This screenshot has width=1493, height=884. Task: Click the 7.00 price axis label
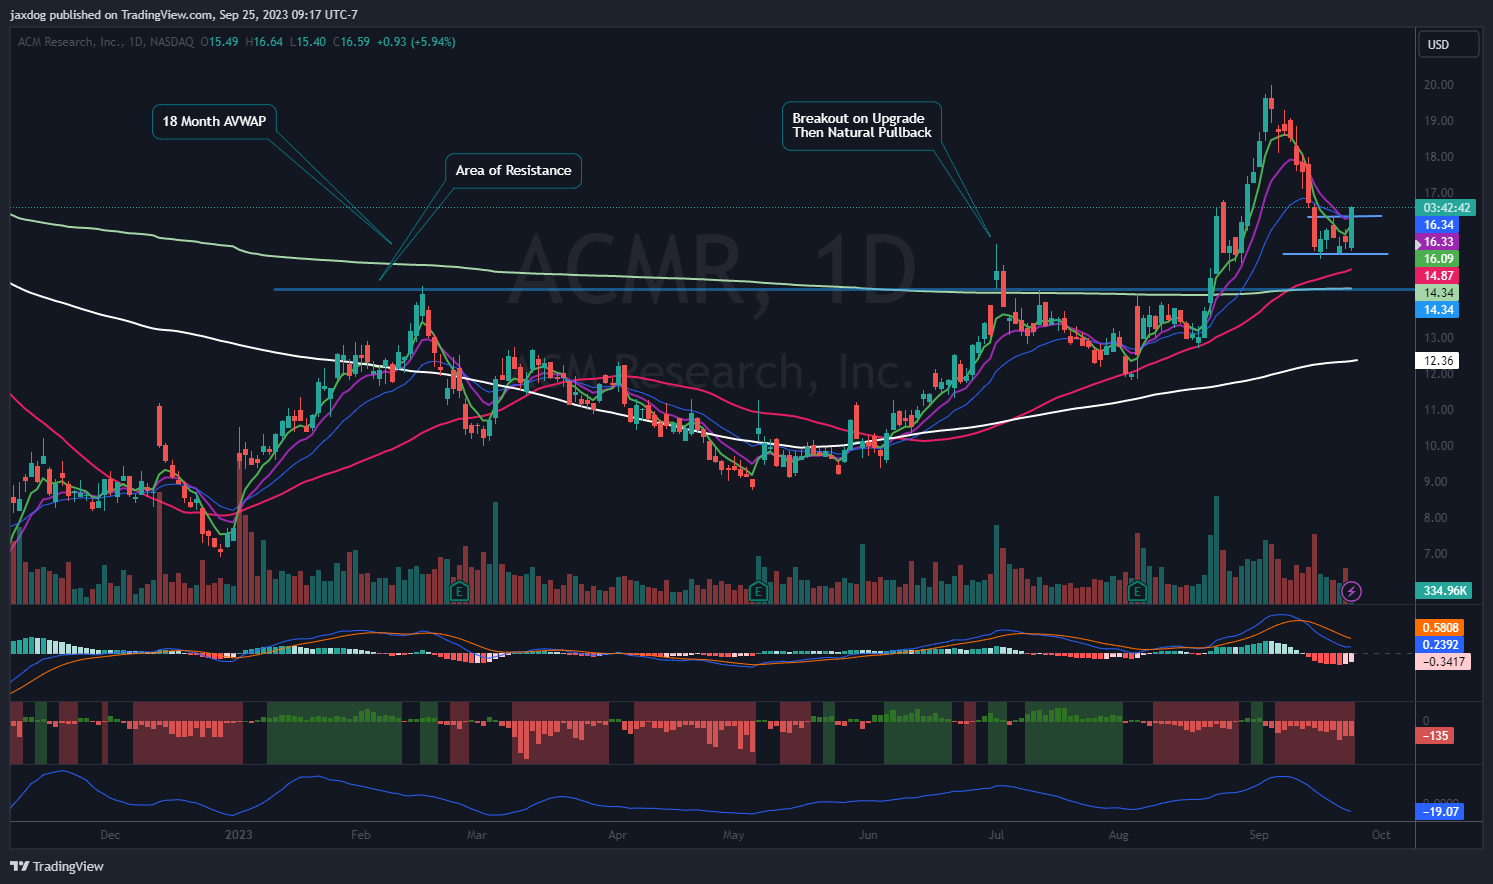coord(1436,554)
